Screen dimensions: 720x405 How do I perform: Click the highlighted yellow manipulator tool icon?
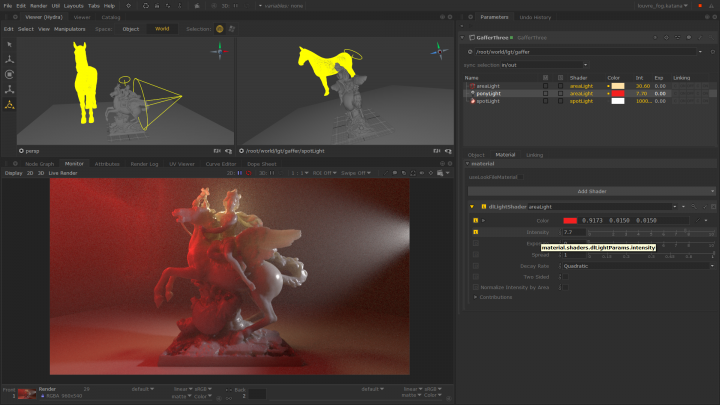point(9,103)
